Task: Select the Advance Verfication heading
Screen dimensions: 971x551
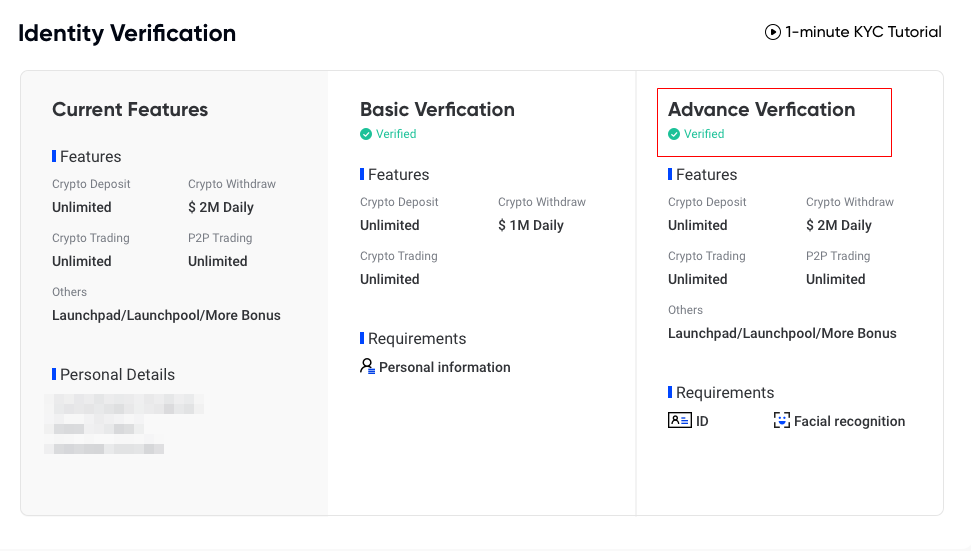Action: 761,110
